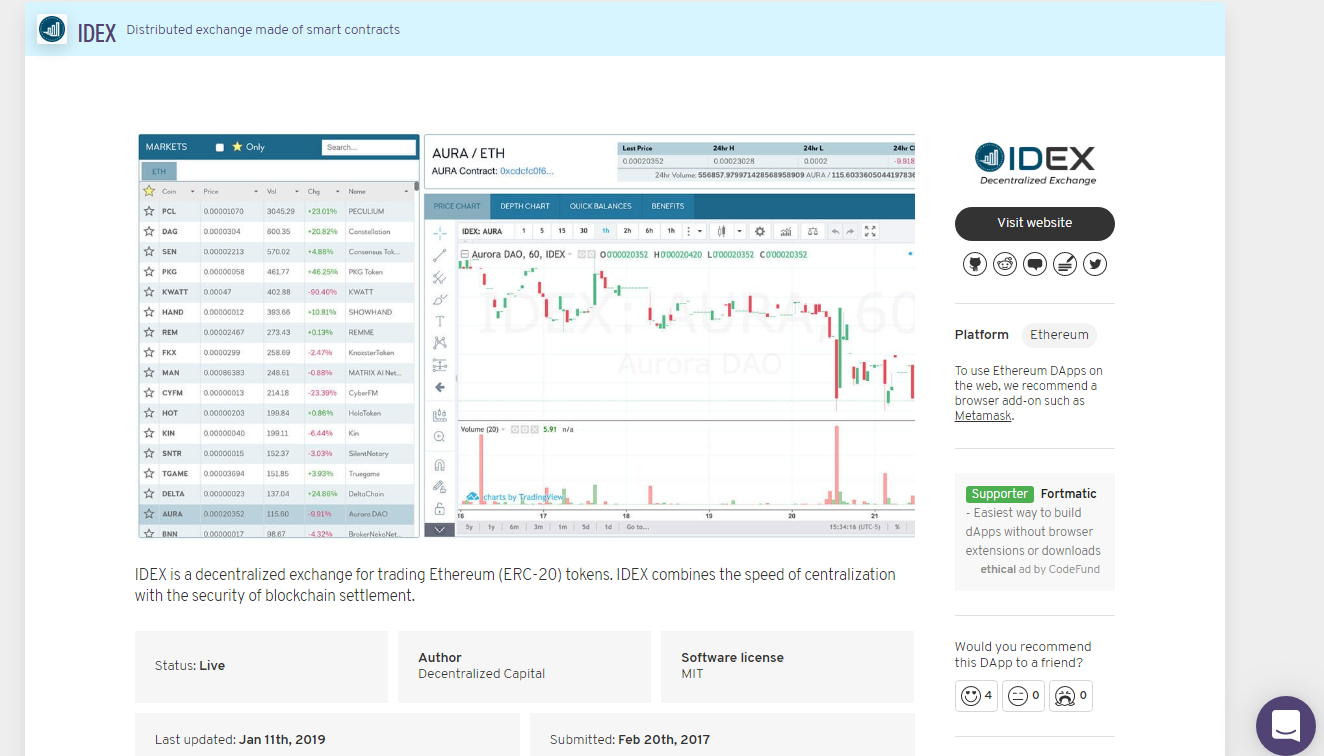The width and height of the screenshot is (1324, 756).
Task: Switch to the Depth Chart tab
Action: coord(525,206)
